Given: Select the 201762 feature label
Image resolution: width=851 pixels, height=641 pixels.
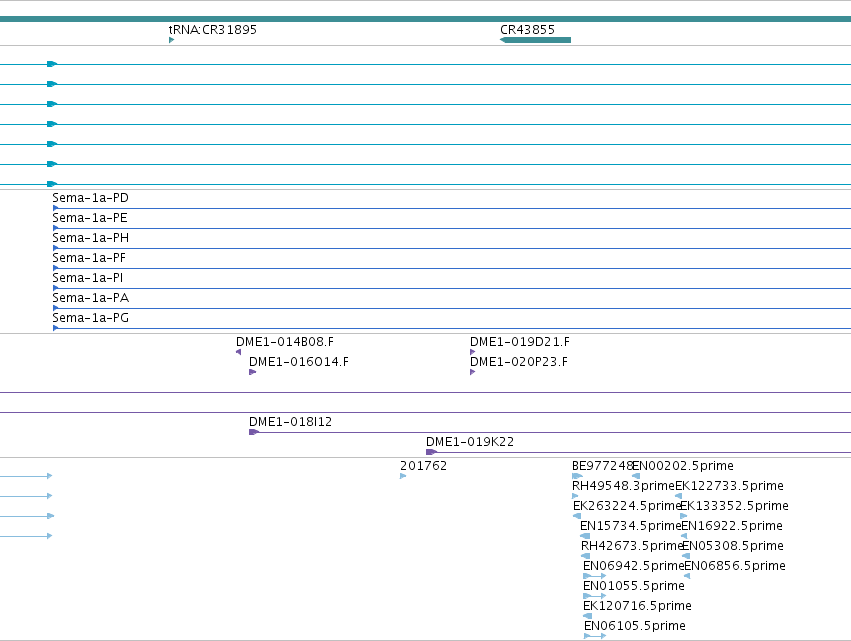Looking at the screenshot, I should point(423,466).
